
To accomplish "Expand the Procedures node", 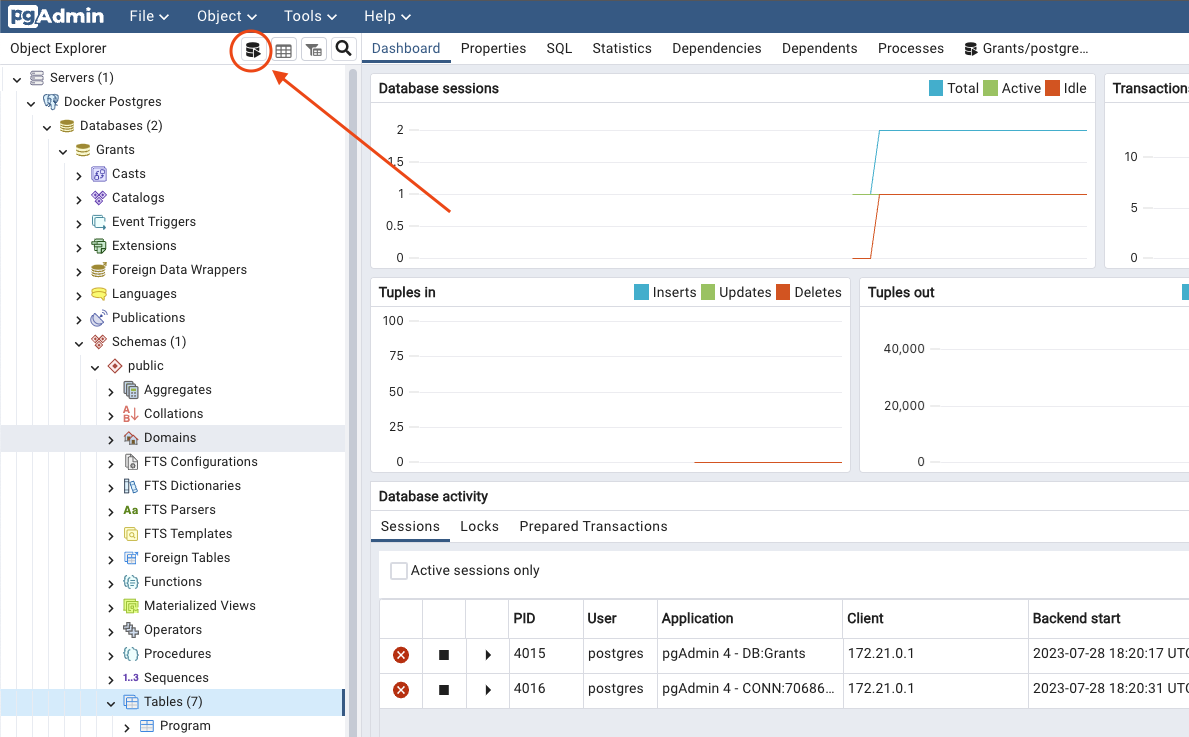I will point(111,655).
